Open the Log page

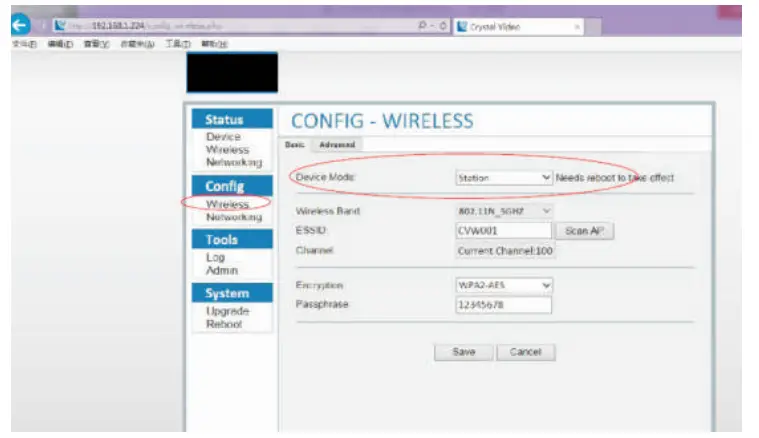(x=215, y=257)
